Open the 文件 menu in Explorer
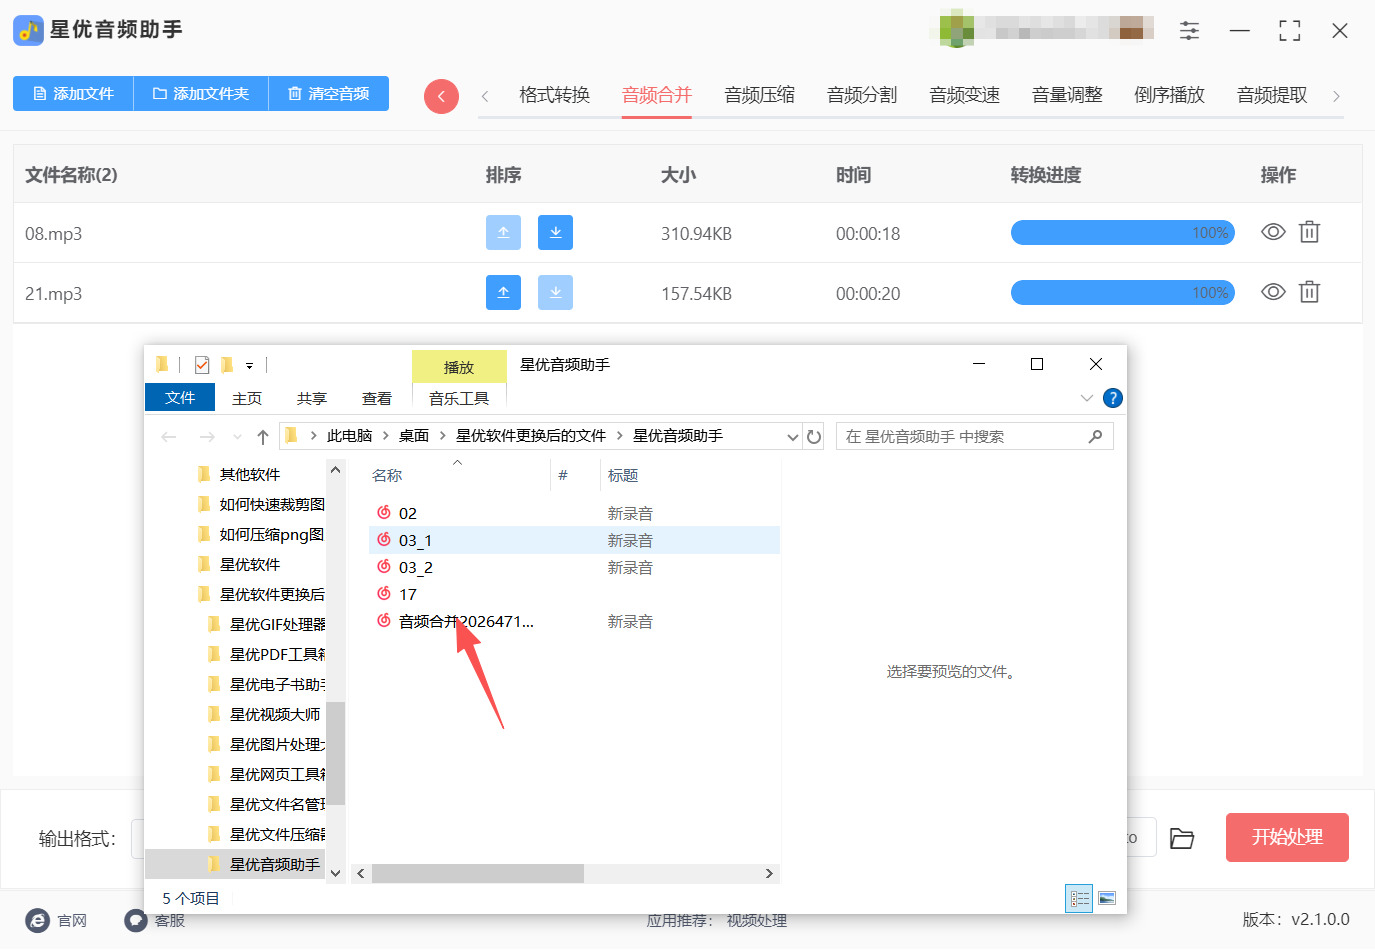The height and width of the screenshot is (950, 1375). point(180,398)
